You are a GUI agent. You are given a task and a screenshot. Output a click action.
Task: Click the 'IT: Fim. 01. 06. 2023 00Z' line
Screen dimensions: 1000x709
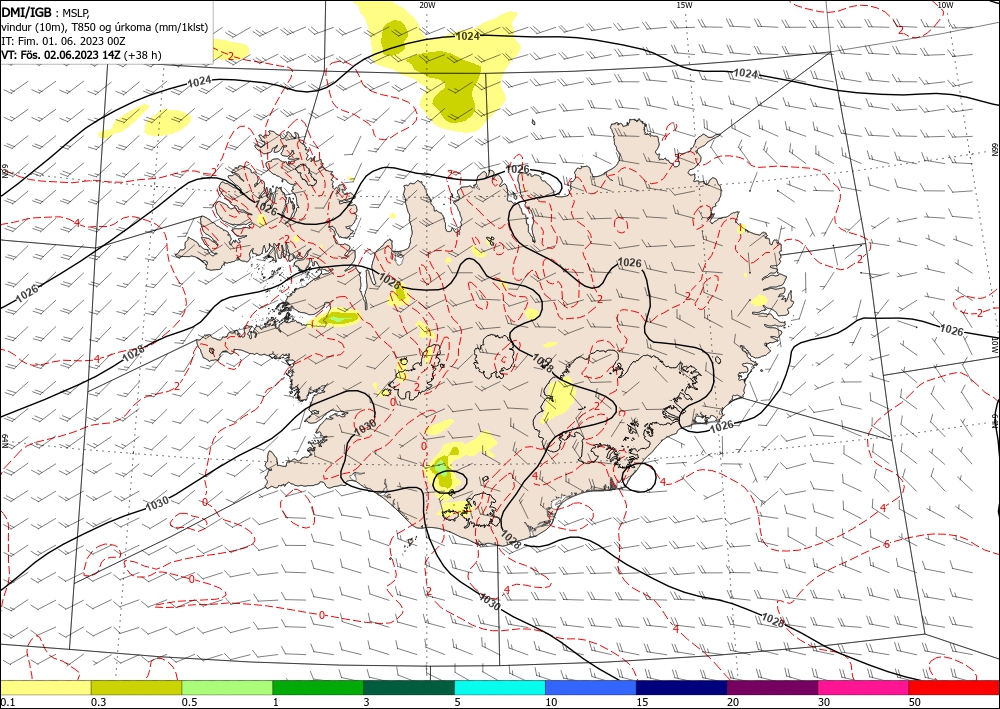click(x=63, y=41)
